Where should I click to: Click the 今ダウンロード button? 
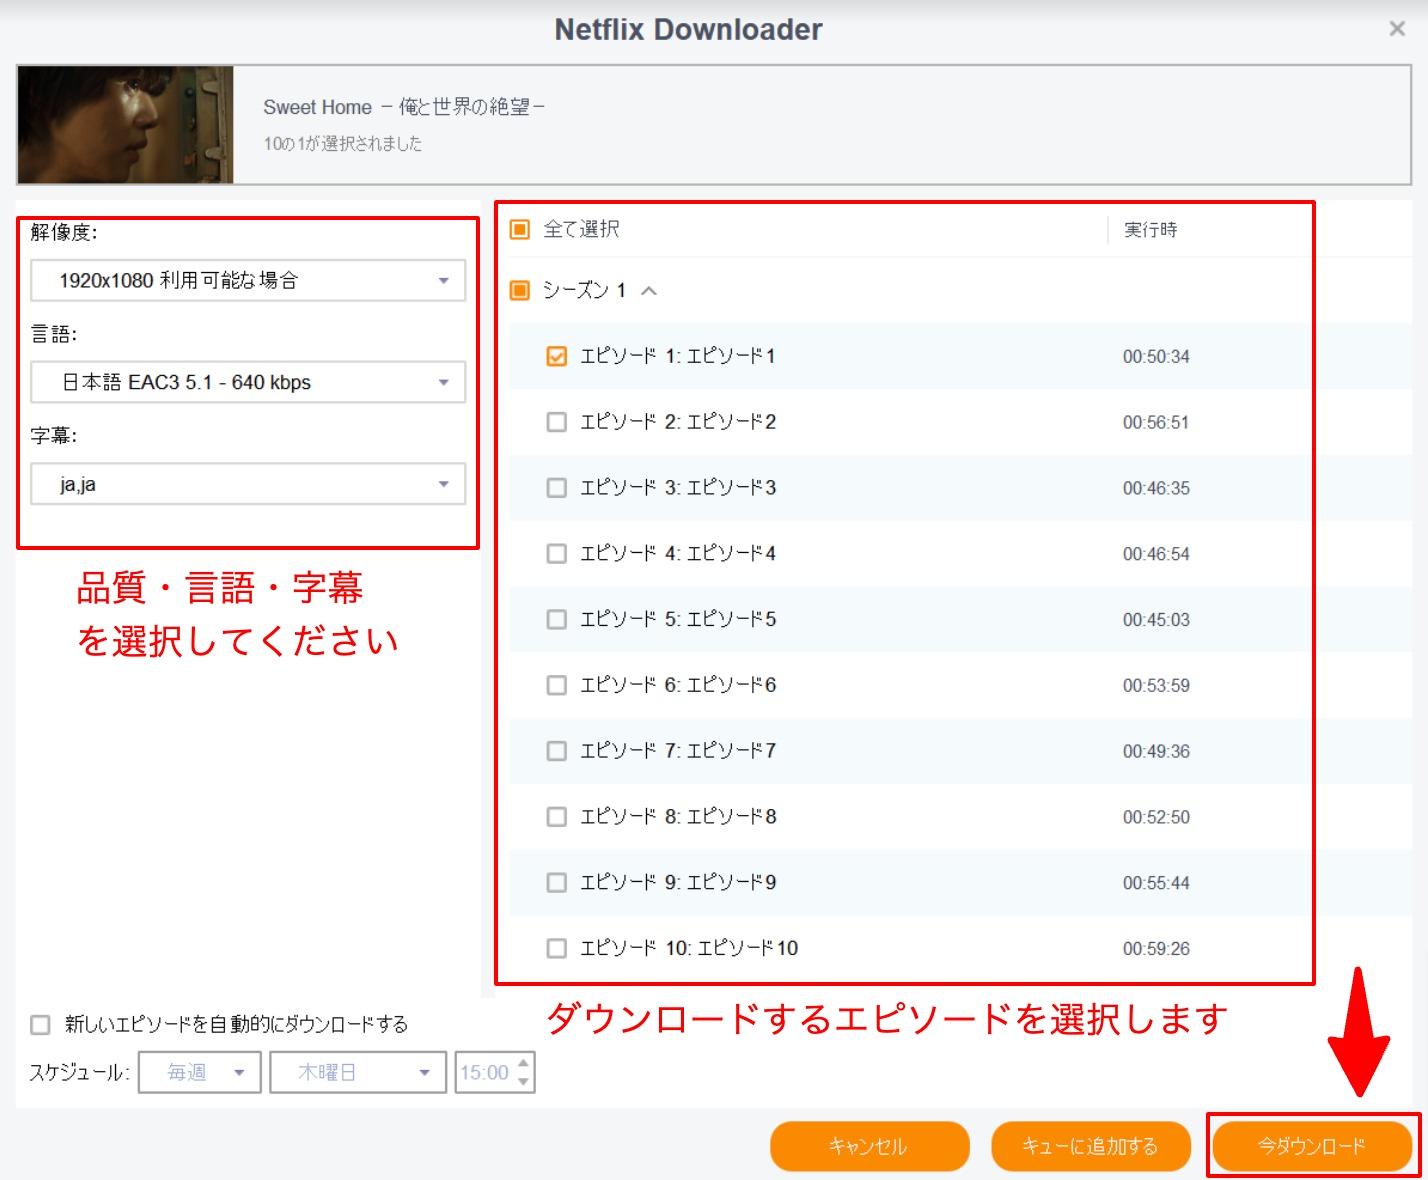coord(1311,1146)
